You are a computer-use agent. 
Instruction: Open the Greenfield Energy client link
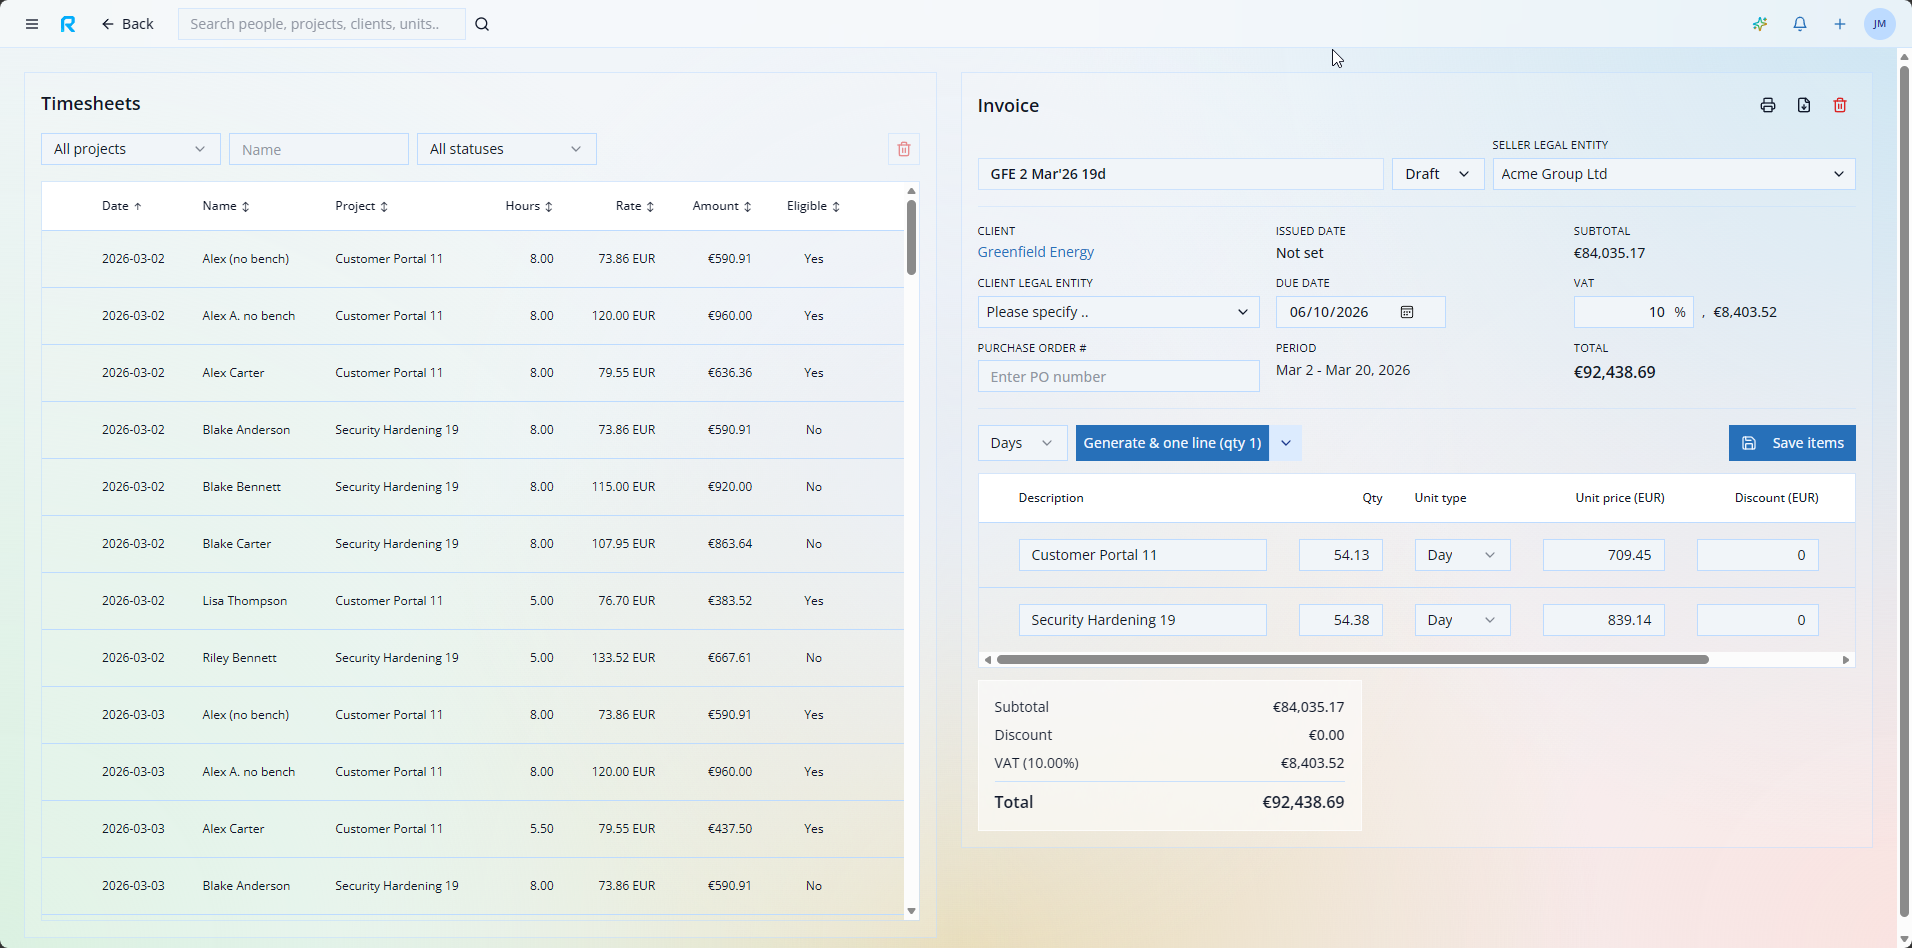coord(1034,252)
